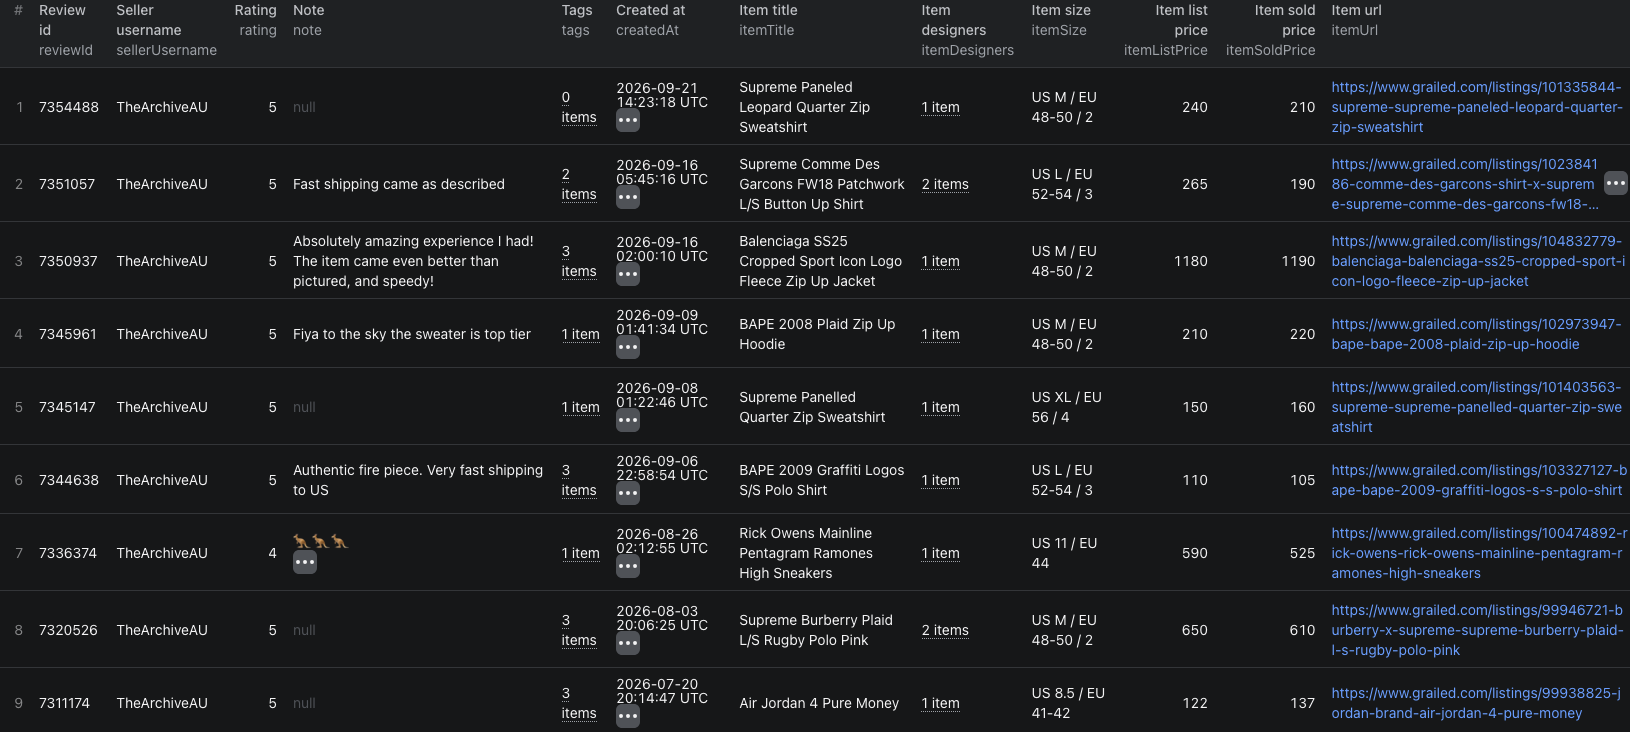
Task: Open Balenciaga SS25 cropped sport listing link
Action: click(x=1478, y=261)
